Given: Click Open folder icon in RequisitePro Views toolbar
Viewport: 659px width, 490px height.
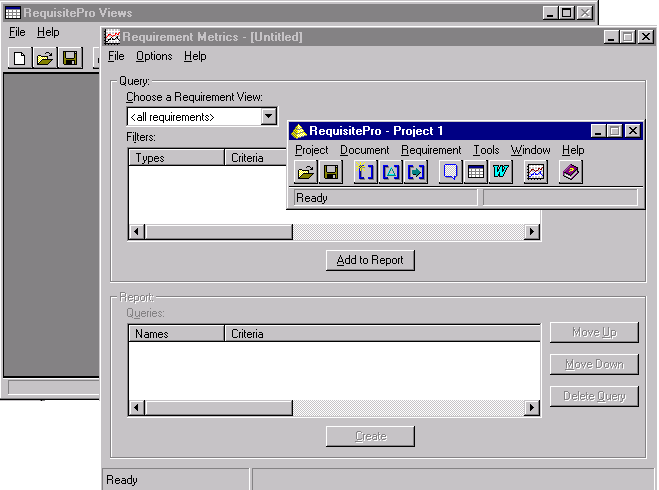Looking at the screenshot, I should pos(45,58).
